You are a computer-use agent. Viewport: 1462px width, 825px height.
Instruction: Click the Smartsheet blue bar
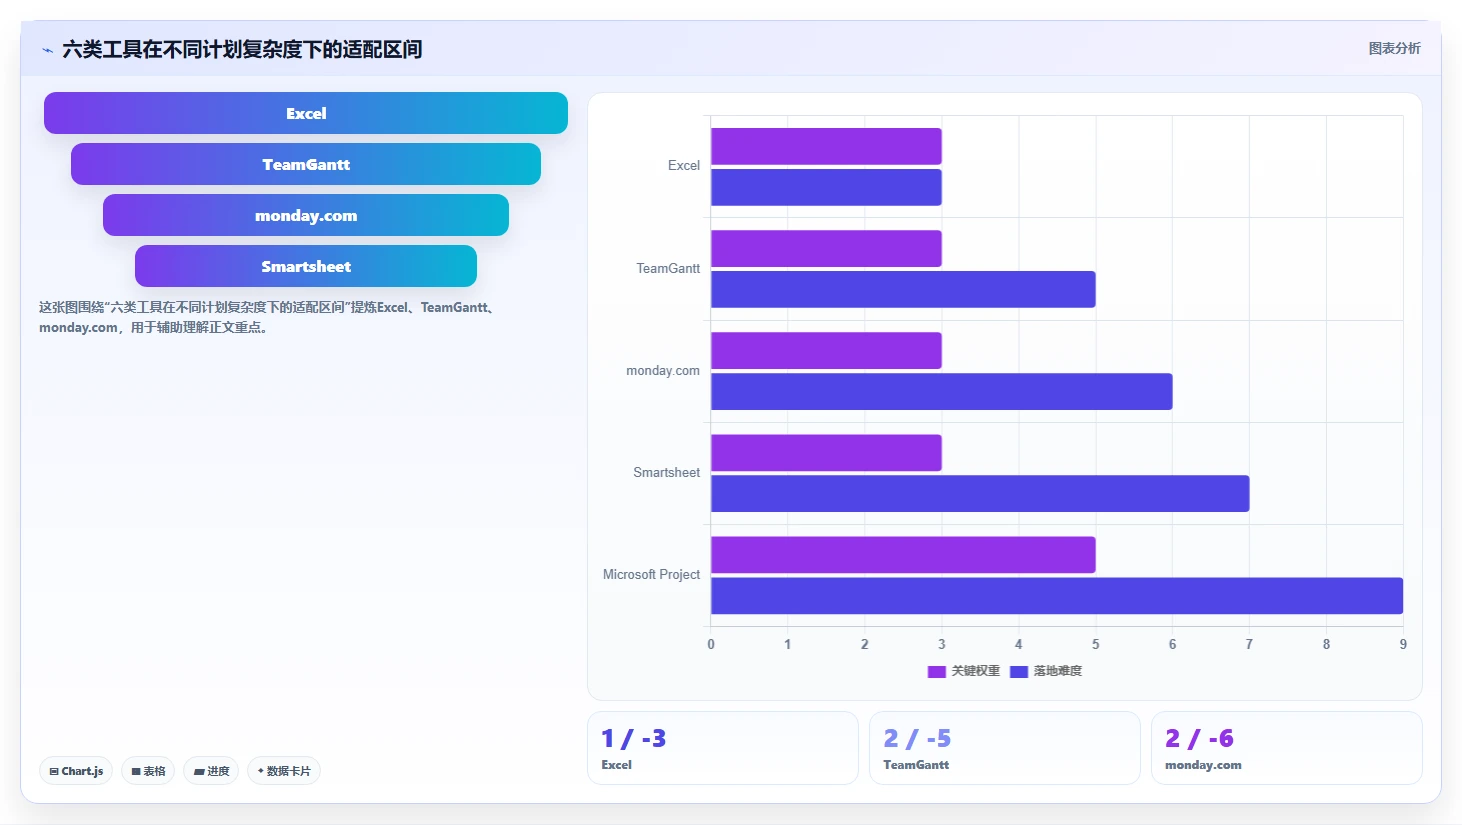[x=980, y=493]
